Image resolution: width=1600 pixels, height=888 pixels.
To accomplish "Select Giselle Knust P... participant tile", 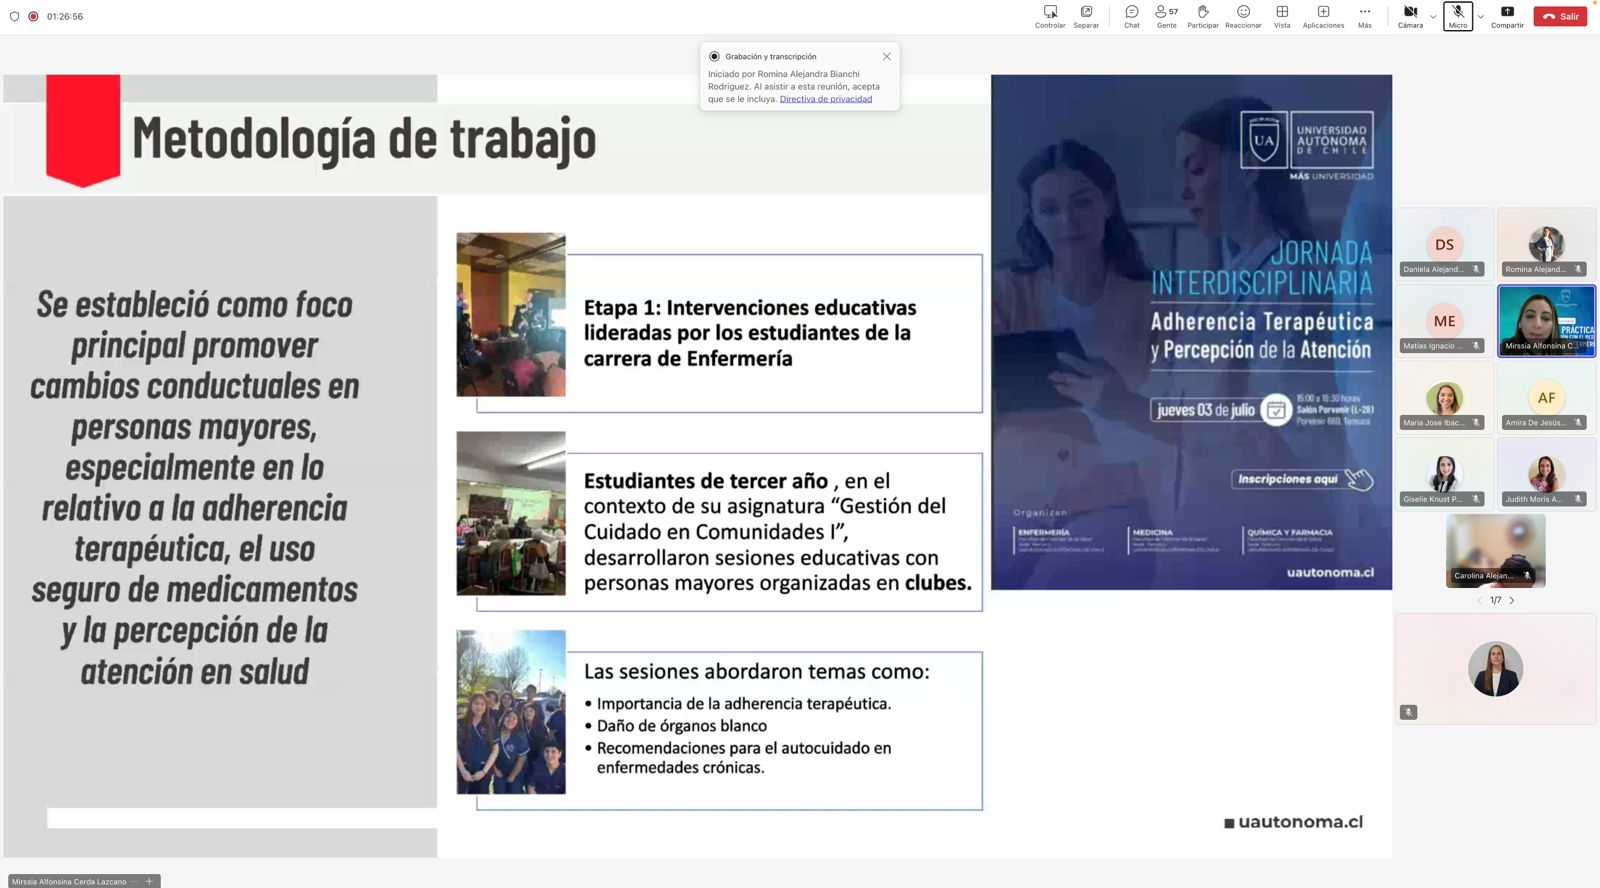I will coord(1444,473).
